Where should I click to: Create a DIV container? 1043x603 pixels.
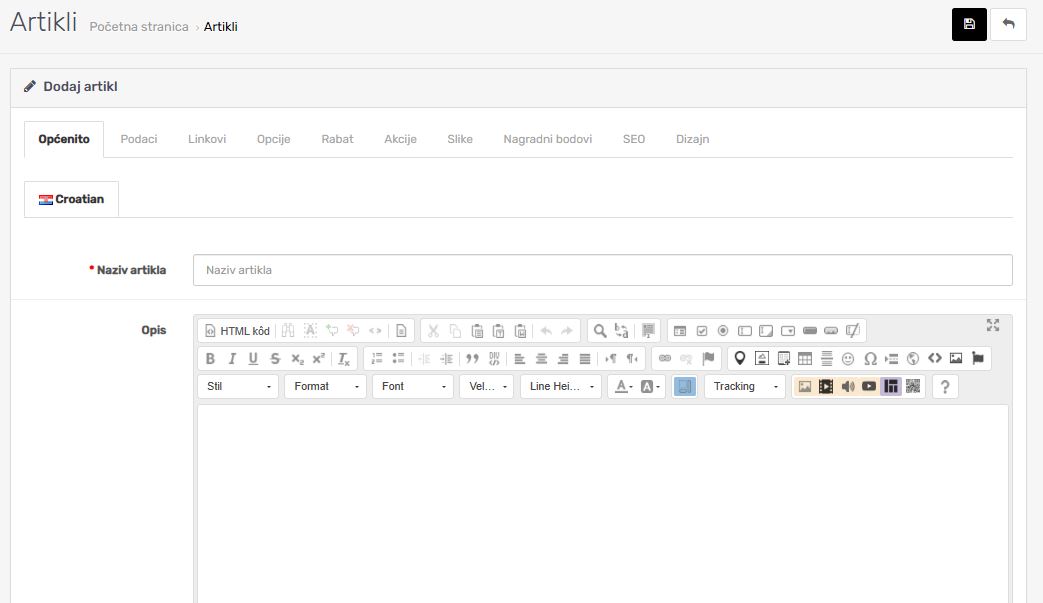494,358
